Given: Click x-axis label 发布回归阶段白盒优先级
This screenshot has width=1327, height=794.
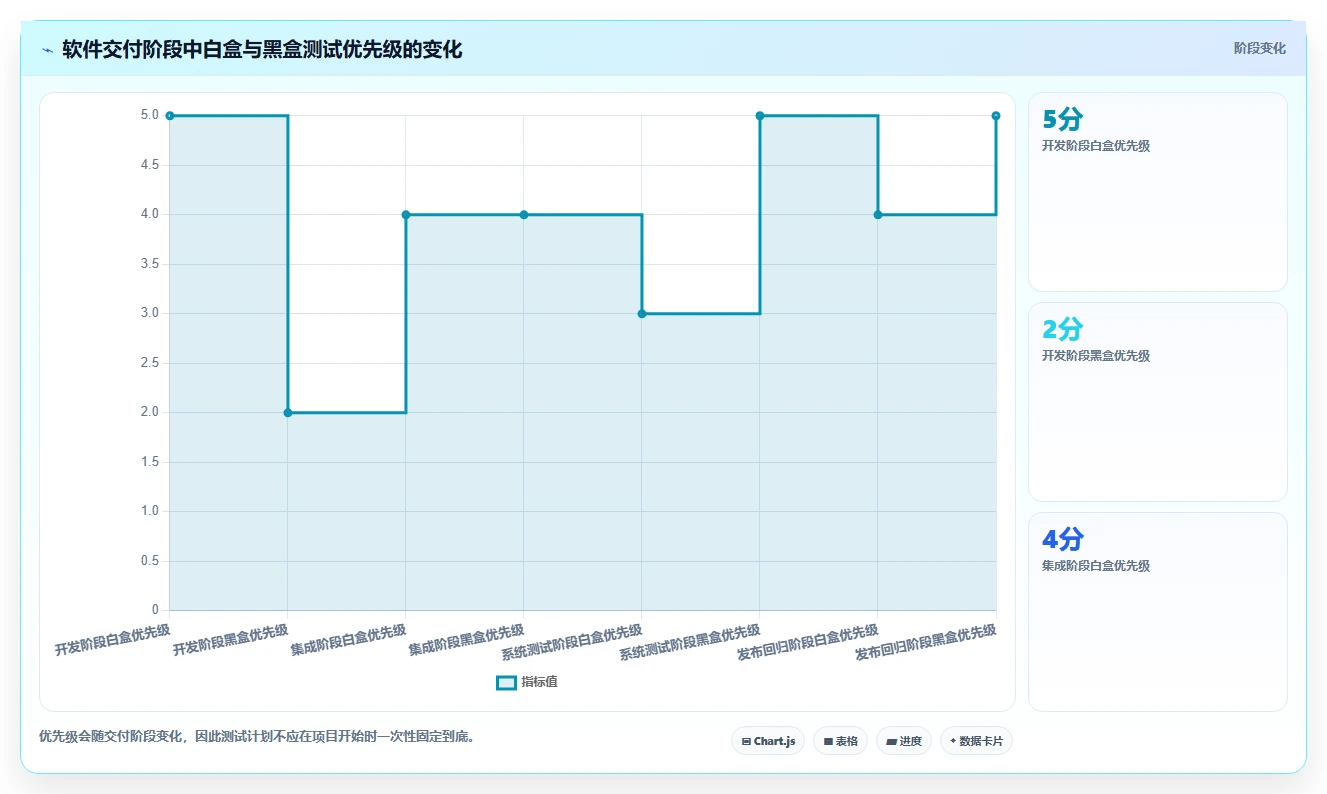Looking at the screenshot, I should 808,643.
